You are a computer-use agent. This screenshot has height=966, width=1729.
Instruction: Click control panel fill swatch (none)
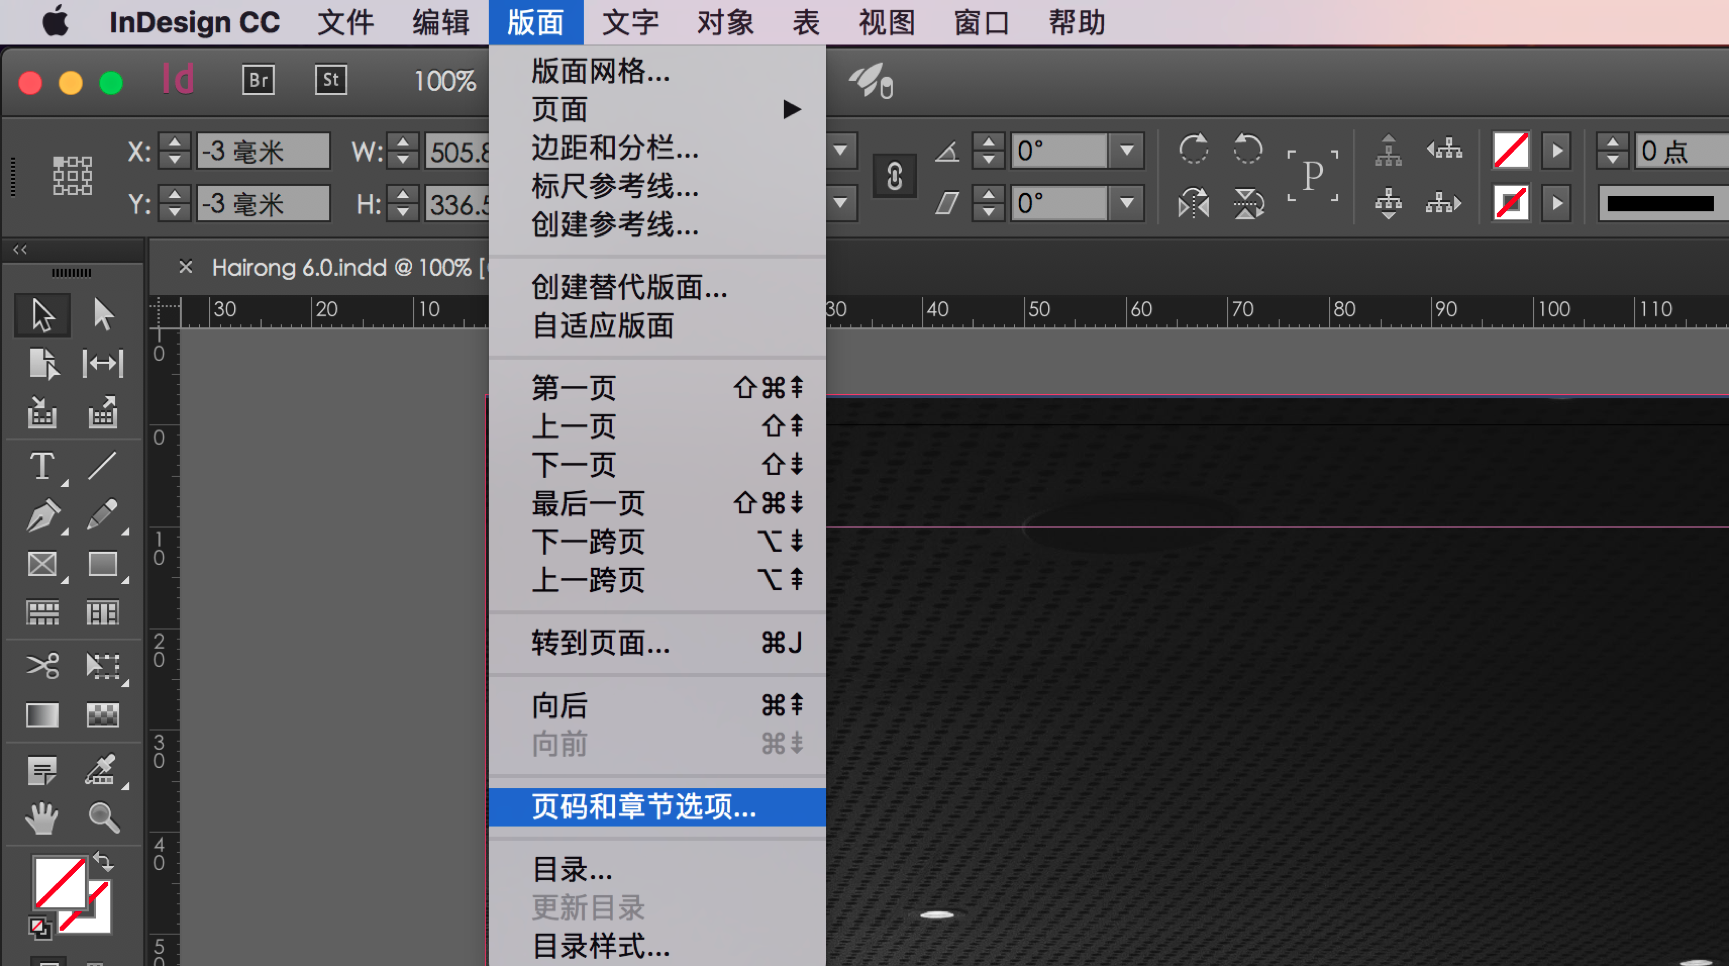(1510, 151)
